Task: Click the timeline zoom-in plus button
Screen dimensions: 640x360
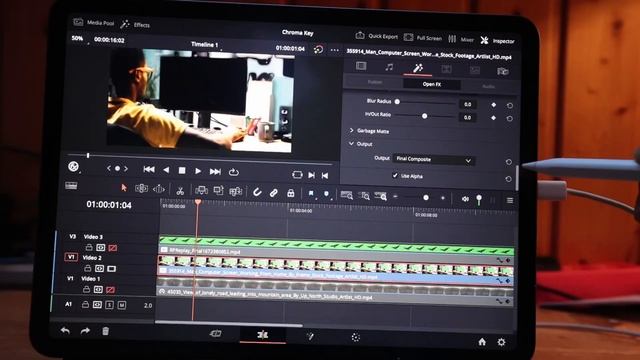Action: click(x=443, y=198)
